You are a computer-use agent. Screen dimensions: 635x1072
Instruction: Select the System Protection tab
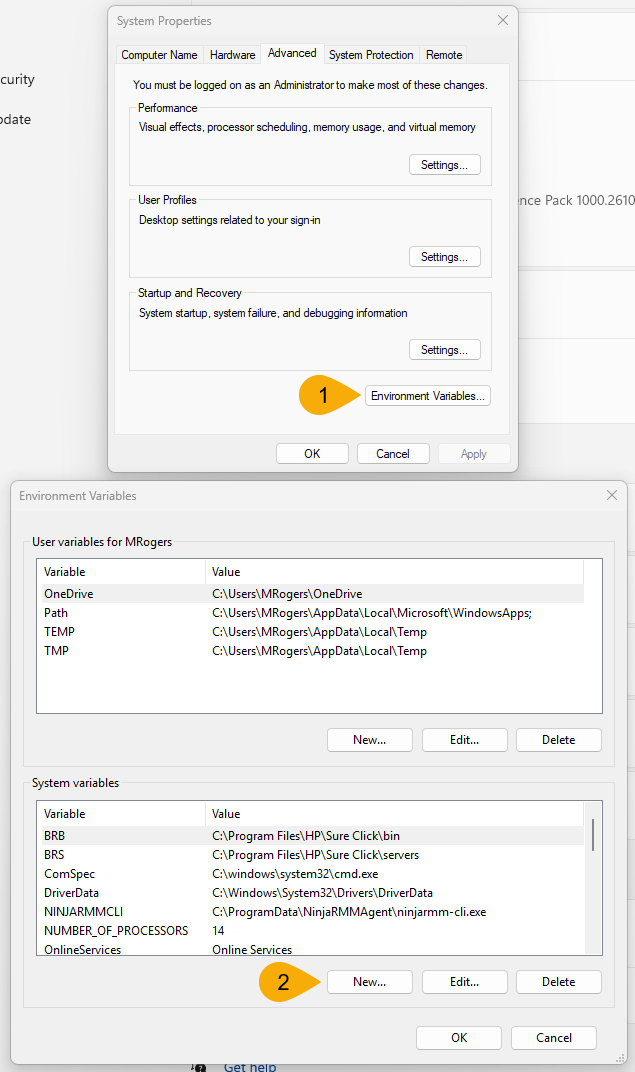coord(371,55)
